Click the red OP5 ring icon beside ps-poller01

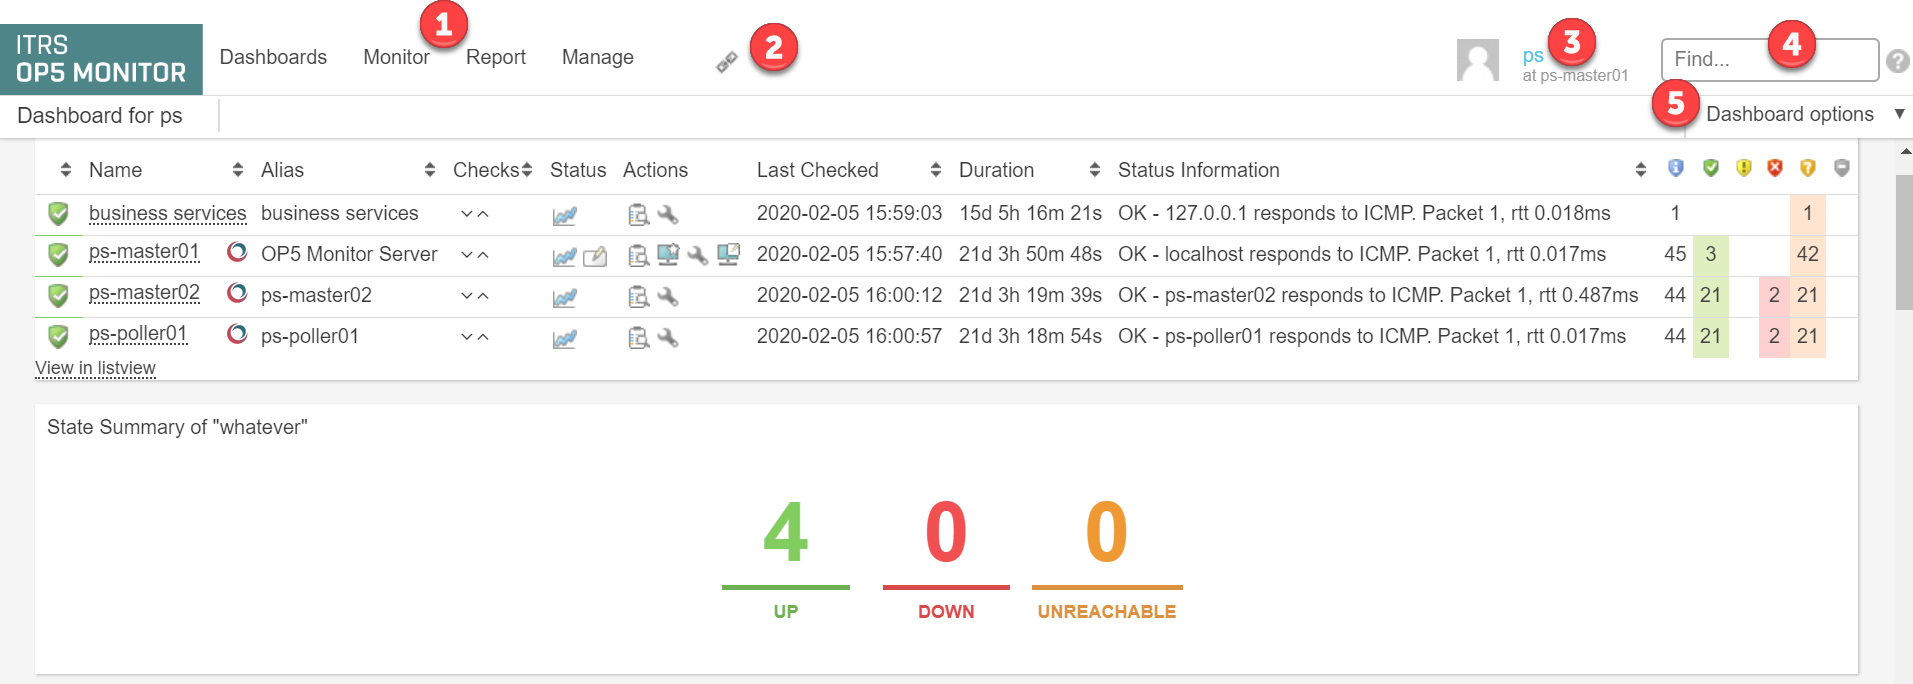pyautogui.click(x=237, y=334)
